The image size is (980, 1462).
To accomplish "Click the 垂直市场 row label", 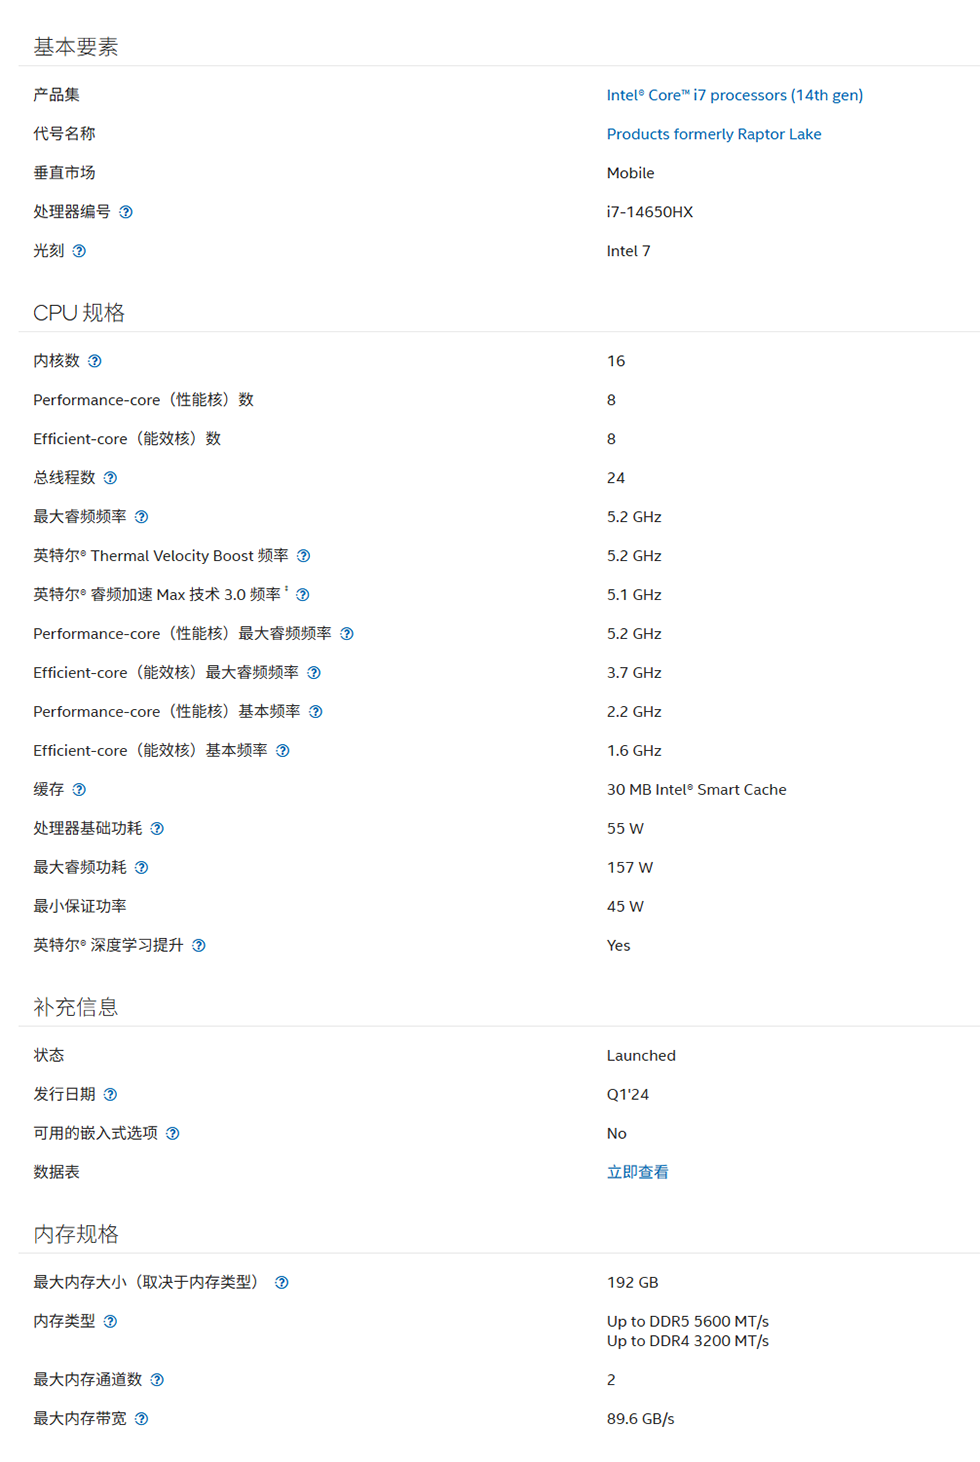I will tap(64, 173).
